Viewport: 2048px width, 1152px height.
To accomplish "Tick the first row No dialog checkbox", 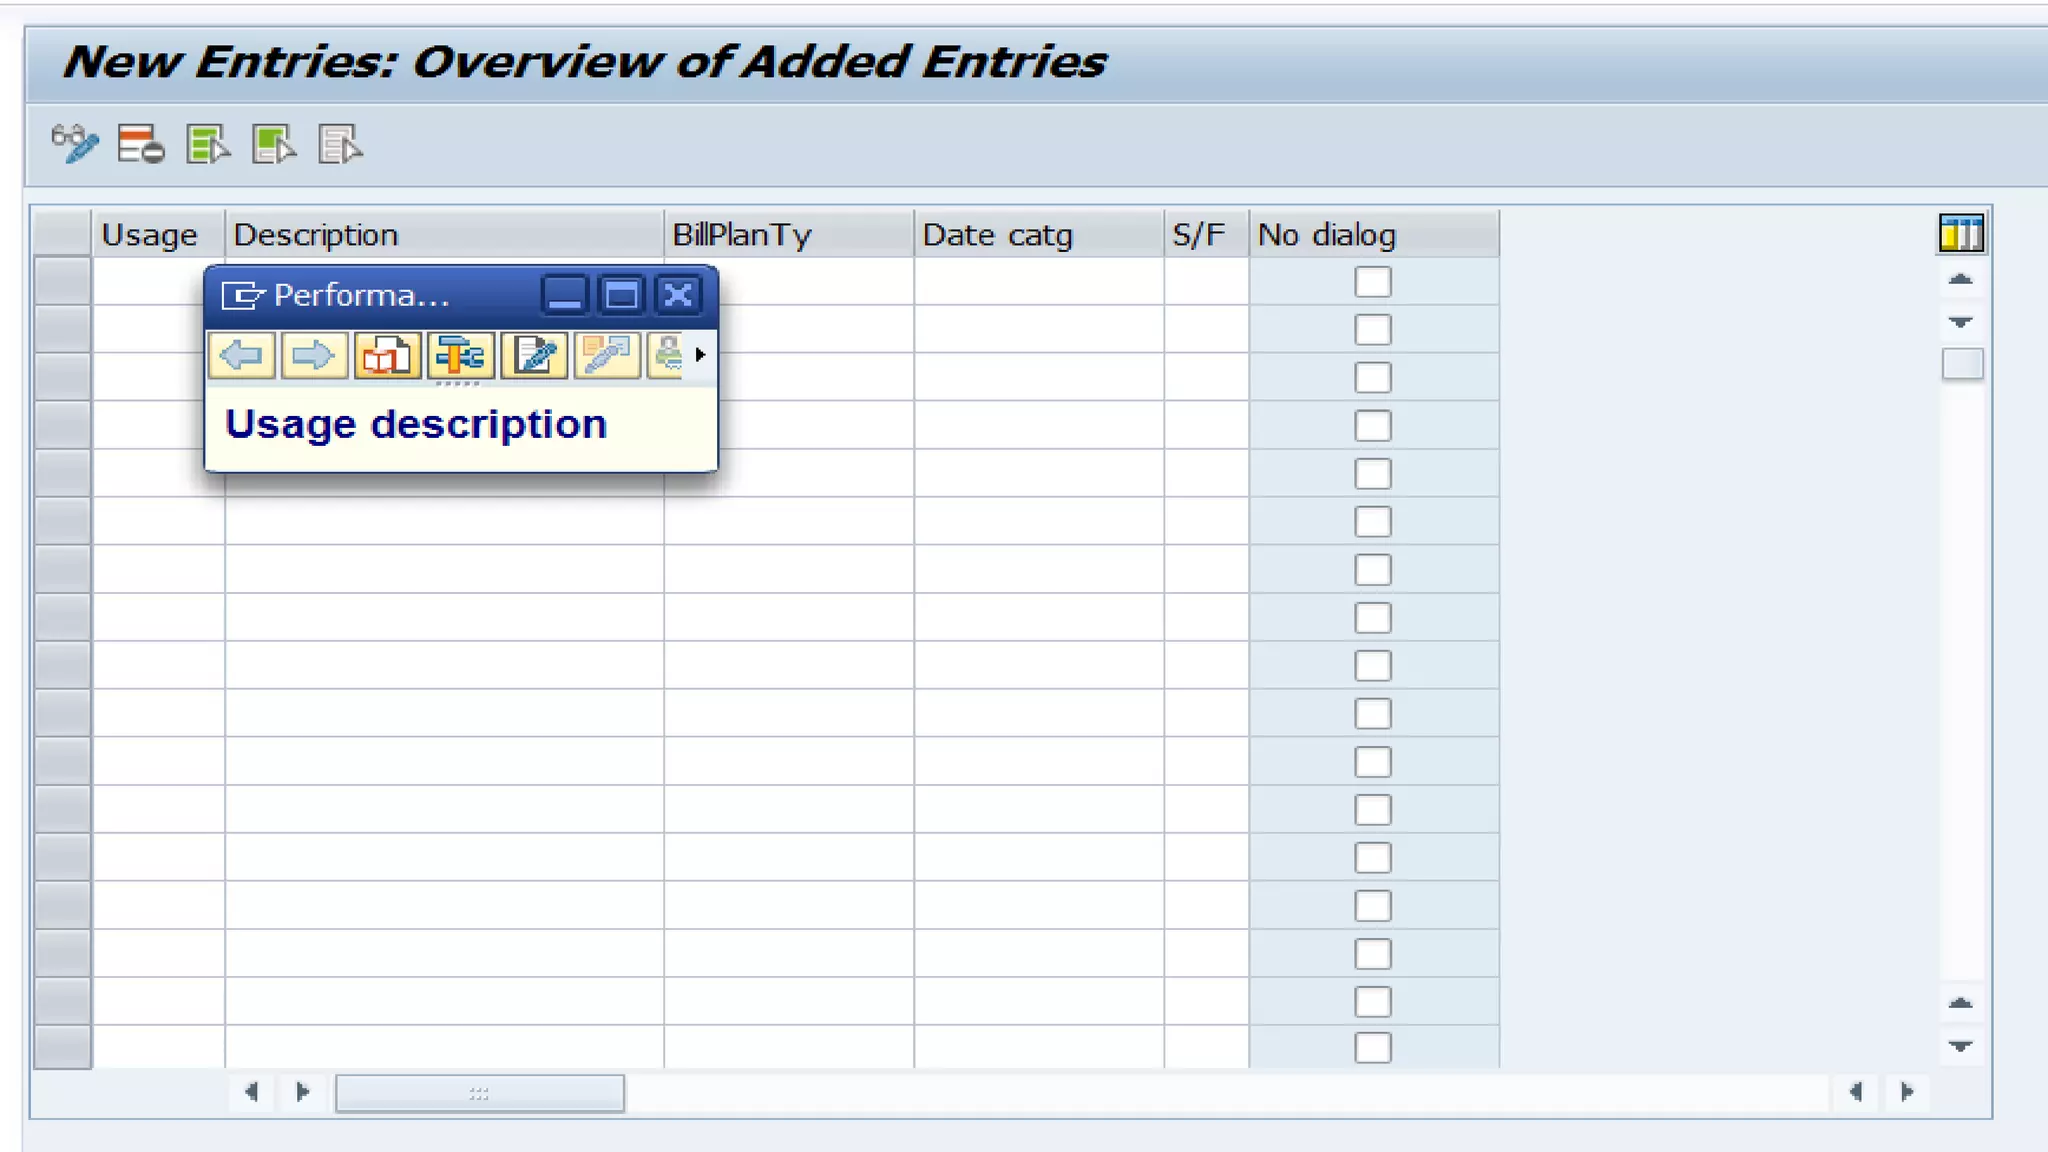I will coord(1372,282).
